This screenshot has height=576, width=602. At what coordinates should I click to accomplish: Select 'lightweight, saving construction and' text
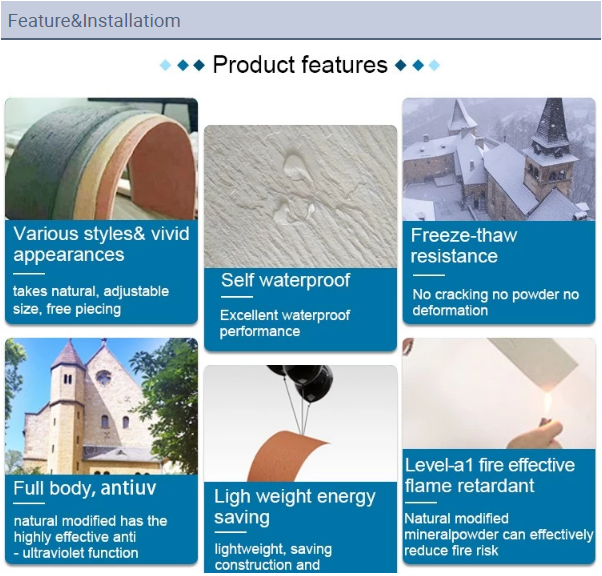click(273, 557)
